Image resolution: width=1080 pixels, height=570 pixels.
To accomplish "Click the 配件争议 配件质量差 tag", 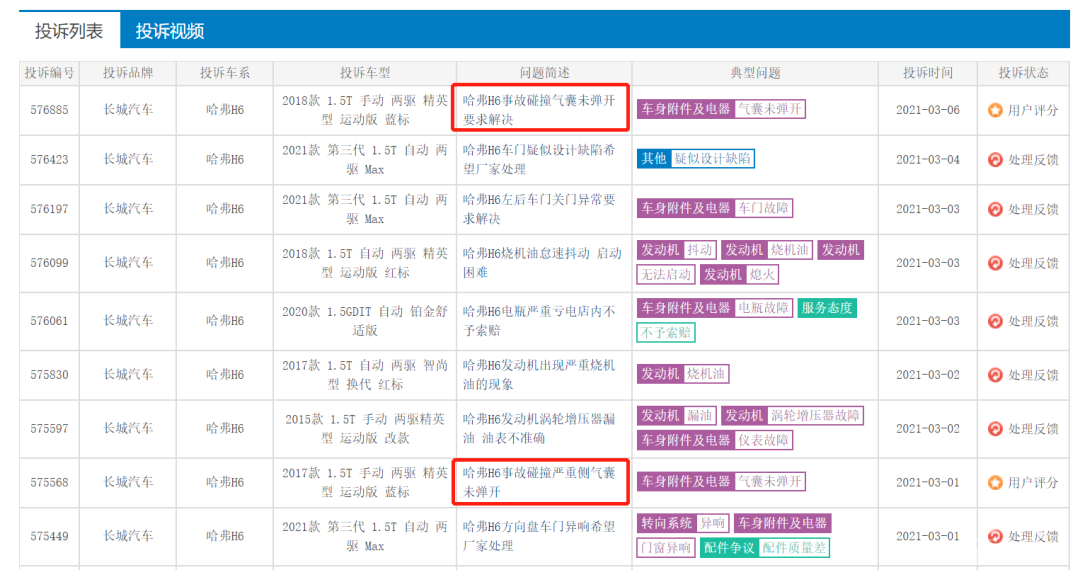I will tap(765, 548).
